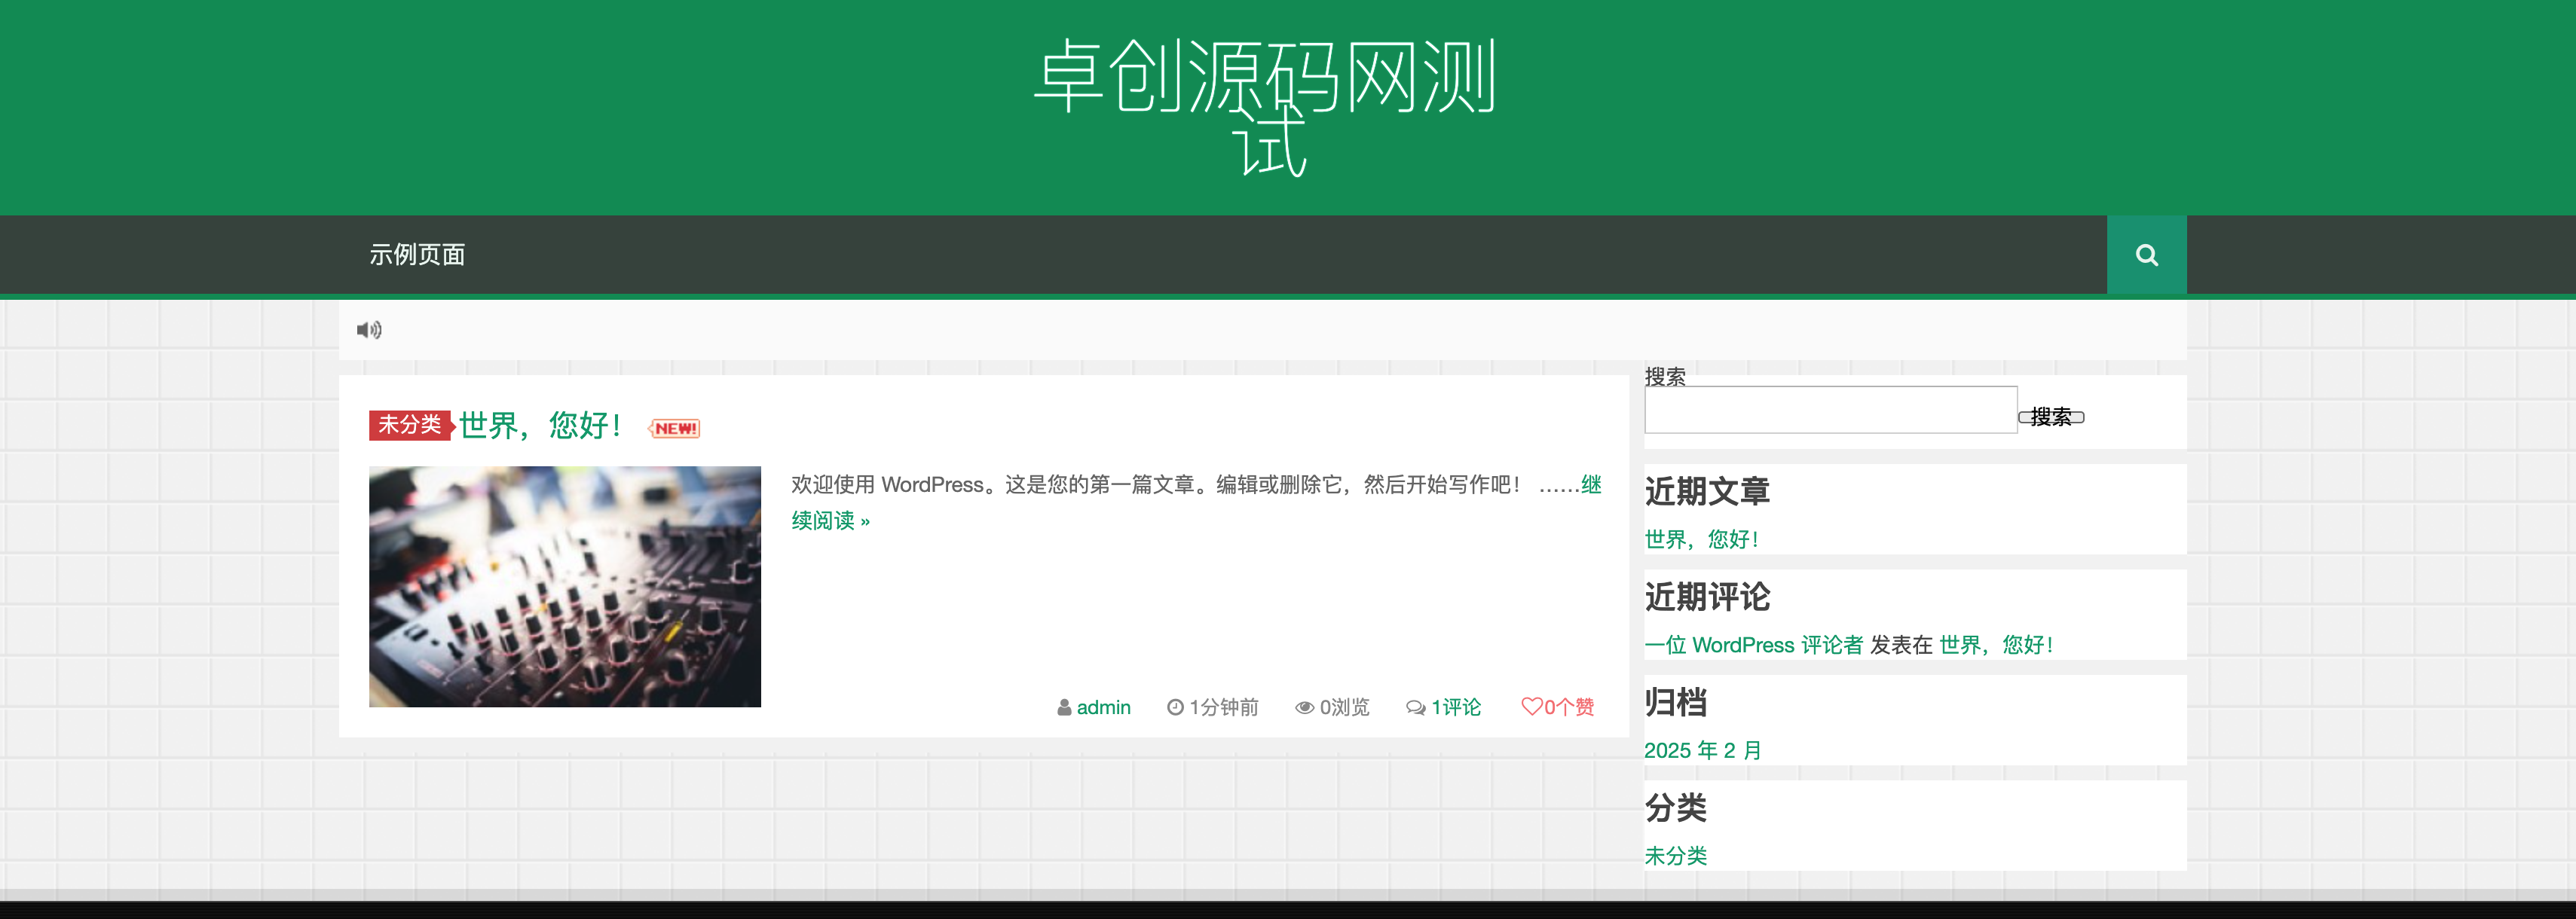Open 世界，您好！ in the recent comments section
2576x919 pixels.
coord(1996,645)
